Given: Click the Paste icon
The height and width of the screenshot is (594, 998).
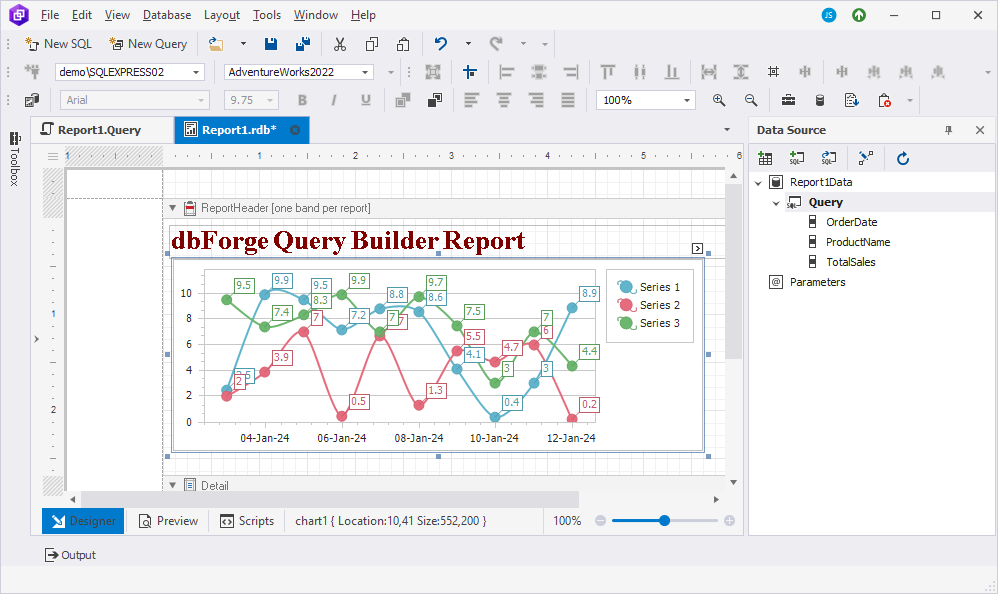Looking at the screenshot, I should click(x=403, y=44).
